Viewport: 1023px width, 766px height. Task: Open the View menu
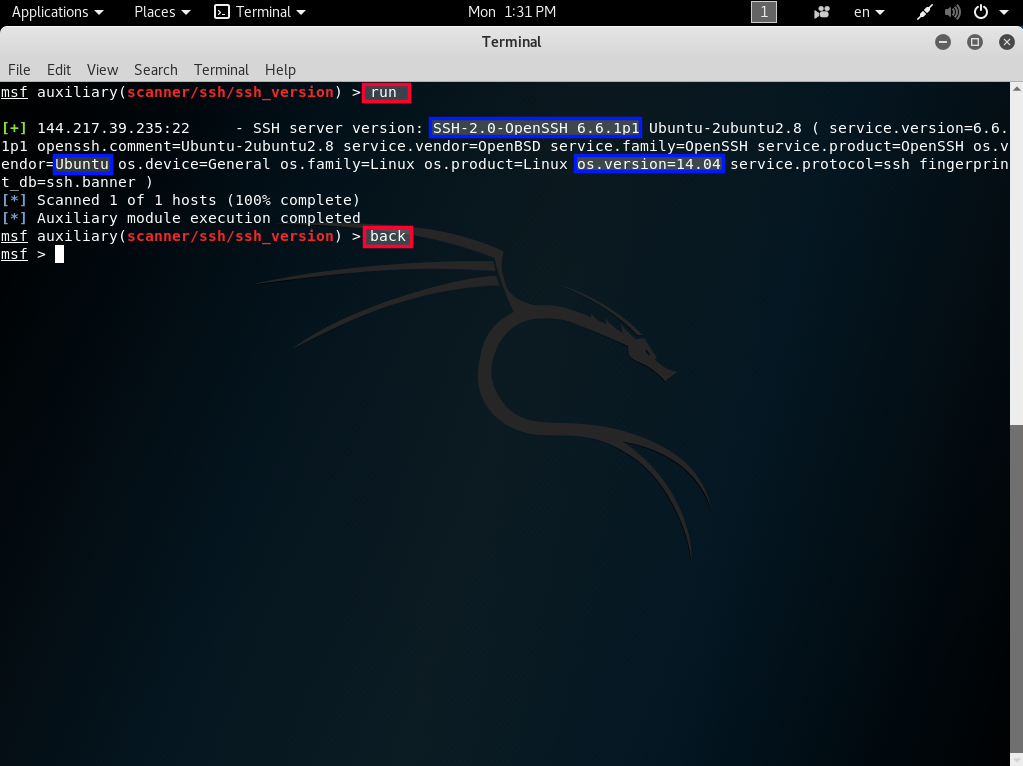point(102,70)
